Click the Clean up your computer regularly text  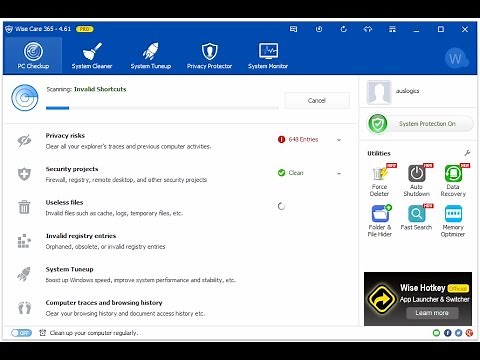coord(94,333)
